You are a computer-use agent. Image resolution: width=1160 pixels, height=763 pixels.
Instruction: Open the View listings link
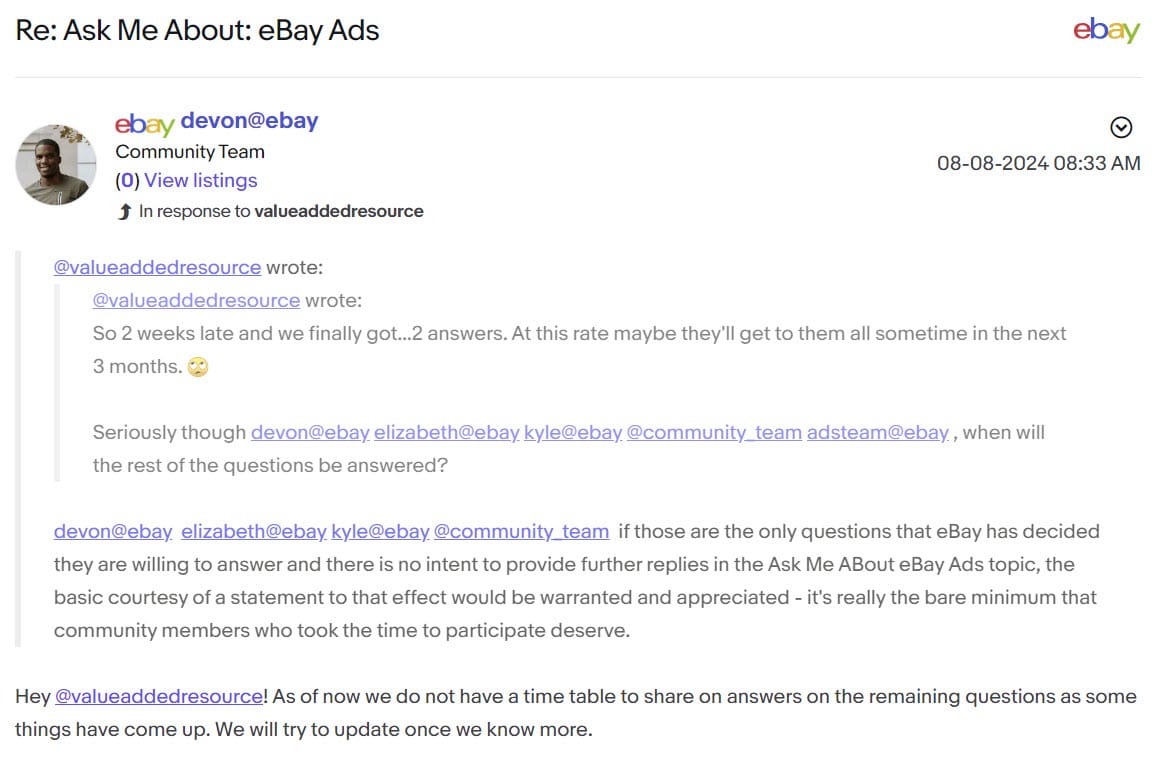[200, 180]
